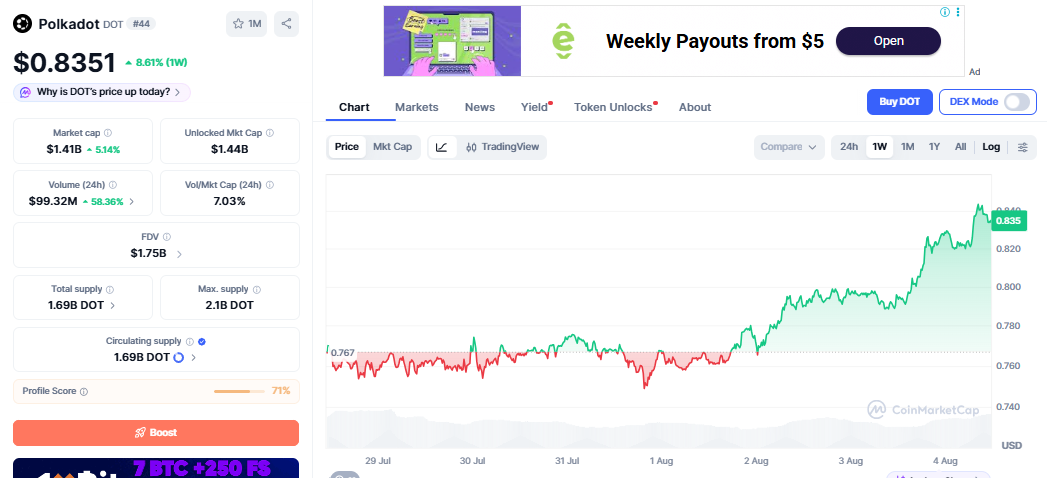Open the About tab

click(695, 107)
